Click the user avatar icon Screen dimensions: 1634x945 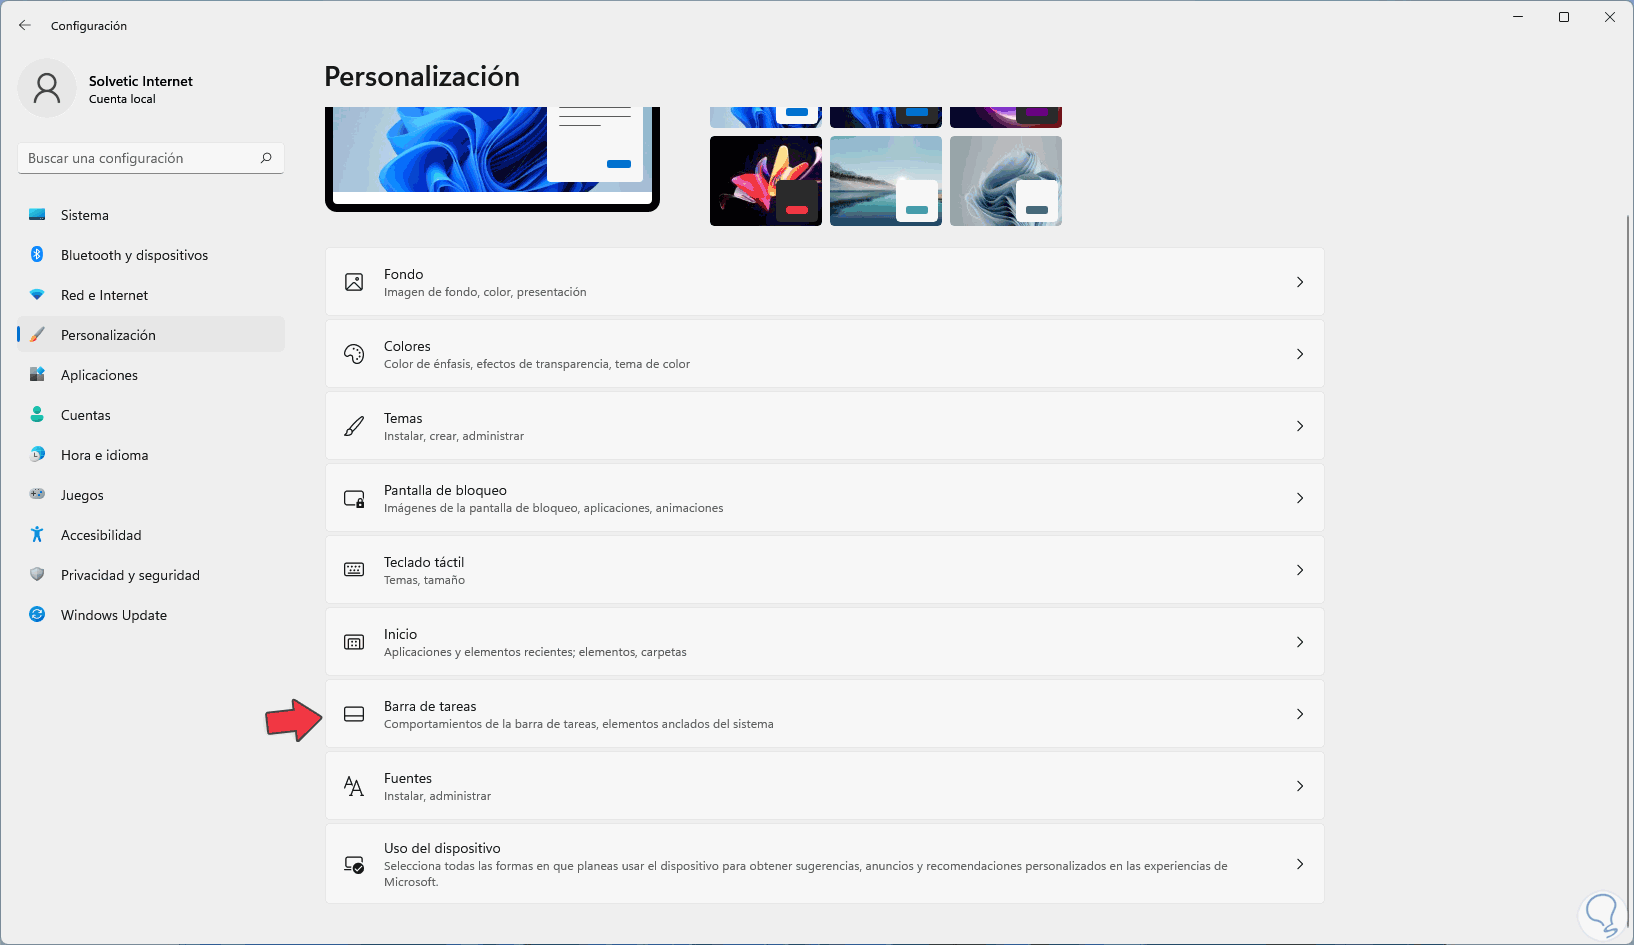(x=46, y=88)
